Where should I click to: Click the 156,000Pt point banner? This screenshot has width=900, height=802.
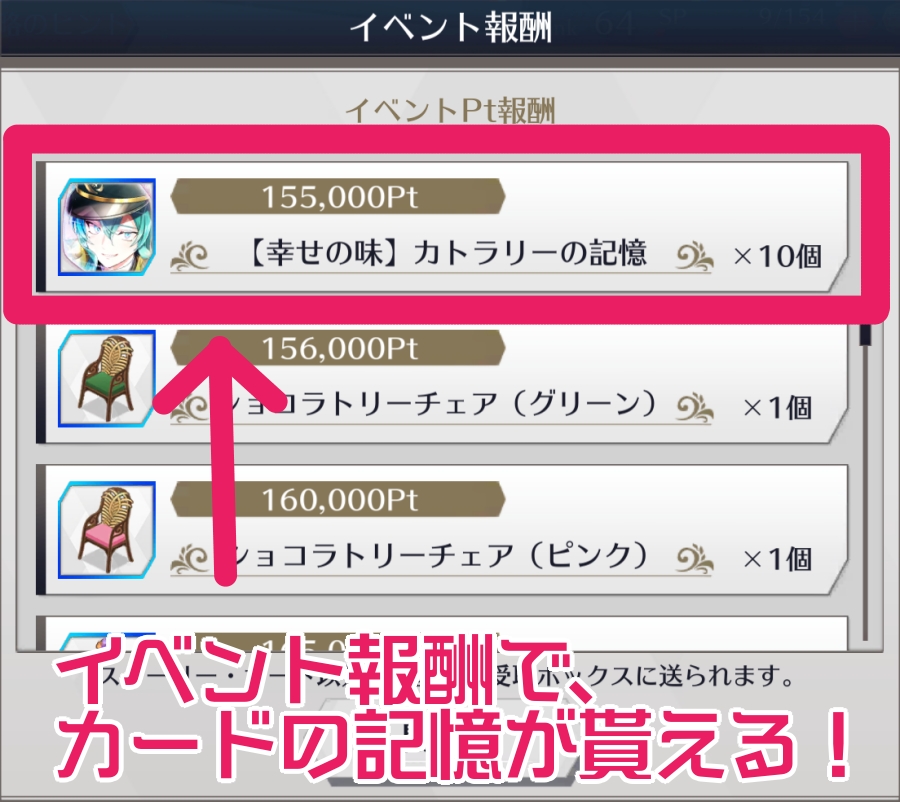pos(338,348)
